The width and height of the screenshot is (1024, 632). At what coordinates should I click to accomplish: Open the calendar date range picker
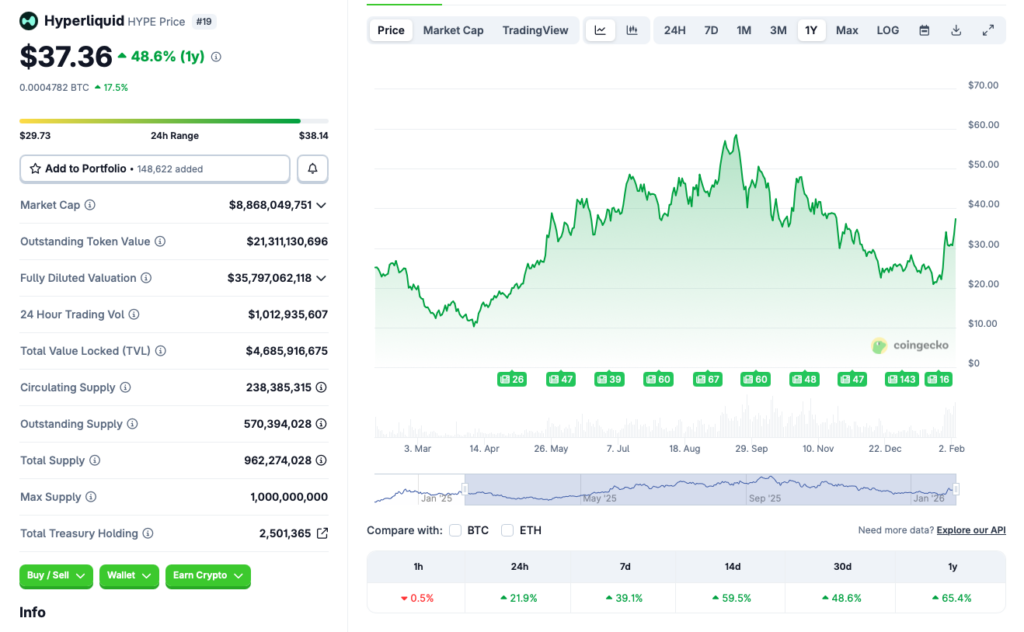point(924,30)
